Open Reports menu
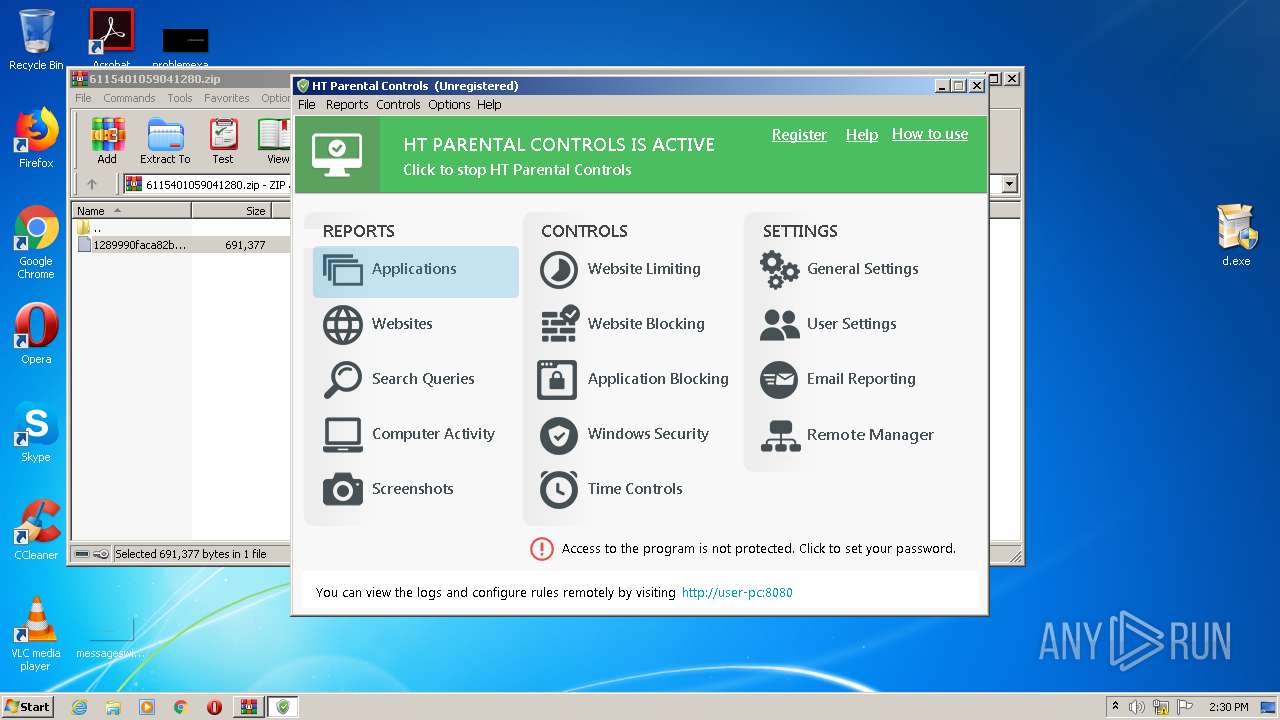1280x720 pixels. [x=347, y=104]
